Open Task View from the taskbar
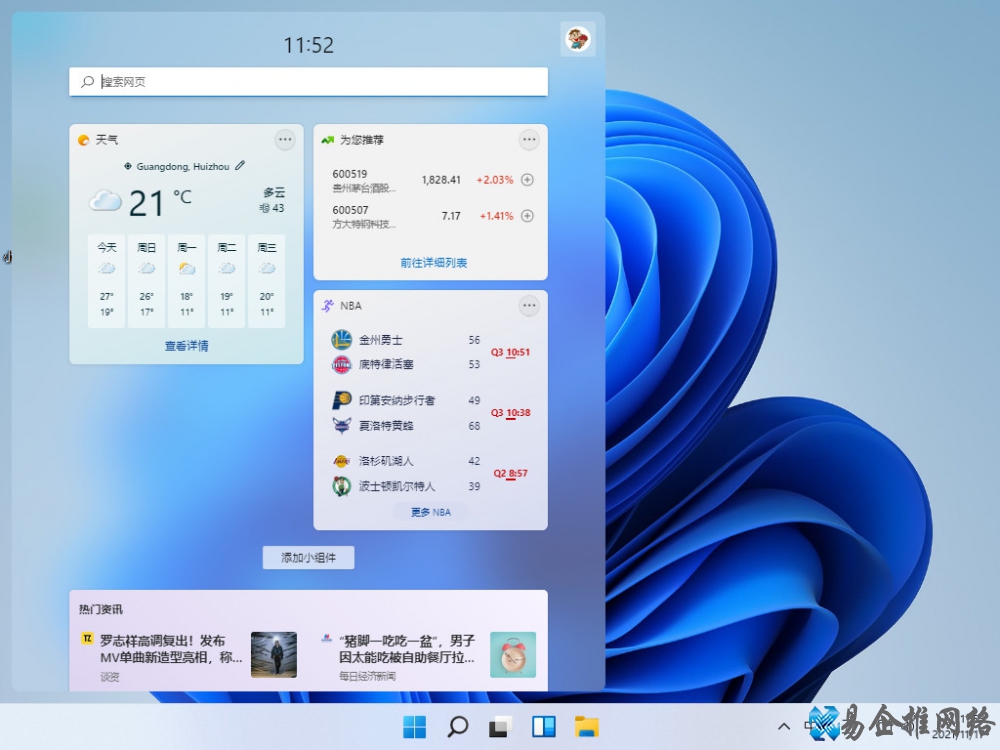 click(498, 726)
